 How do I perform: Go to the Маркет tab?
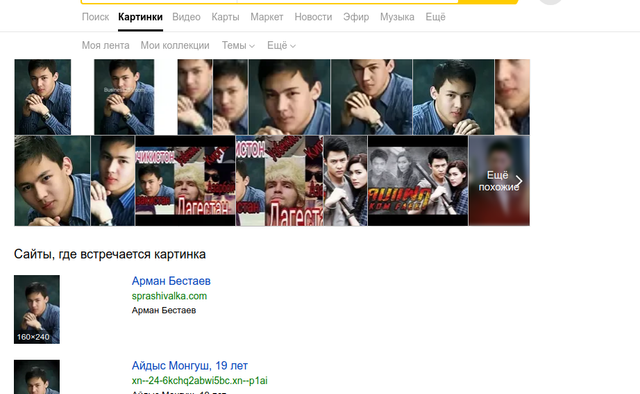(x=267, y=17)
